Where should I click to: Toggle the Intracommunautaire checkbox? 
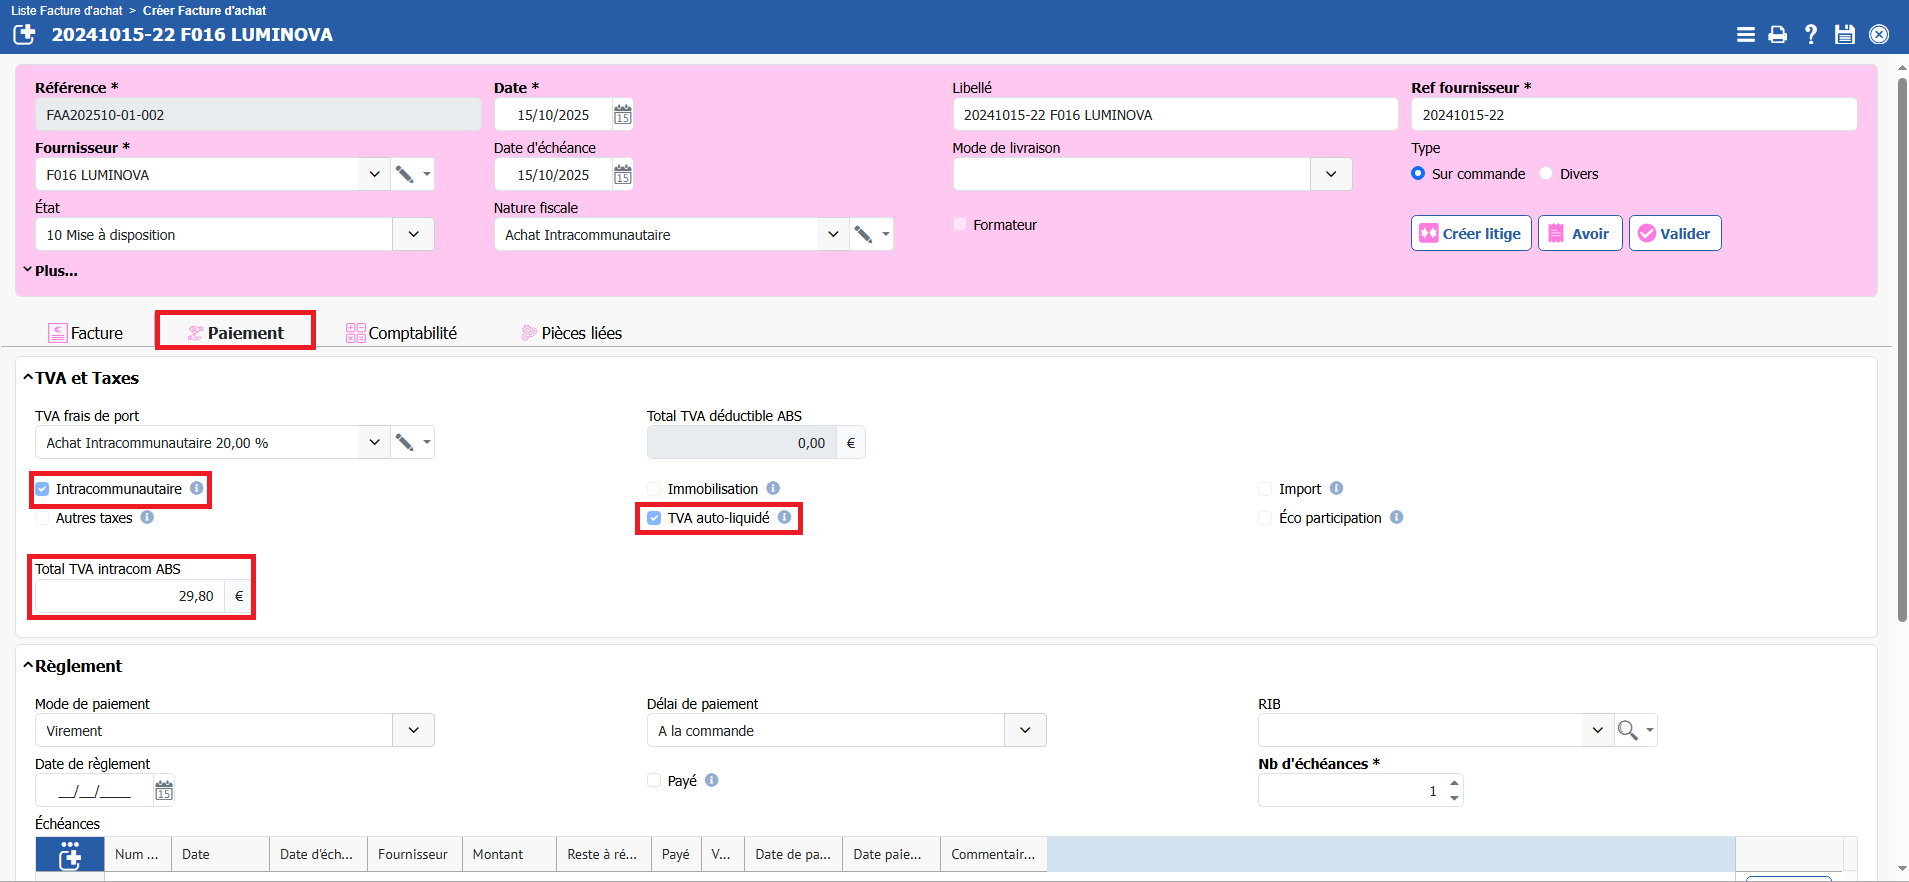point(42,489)
